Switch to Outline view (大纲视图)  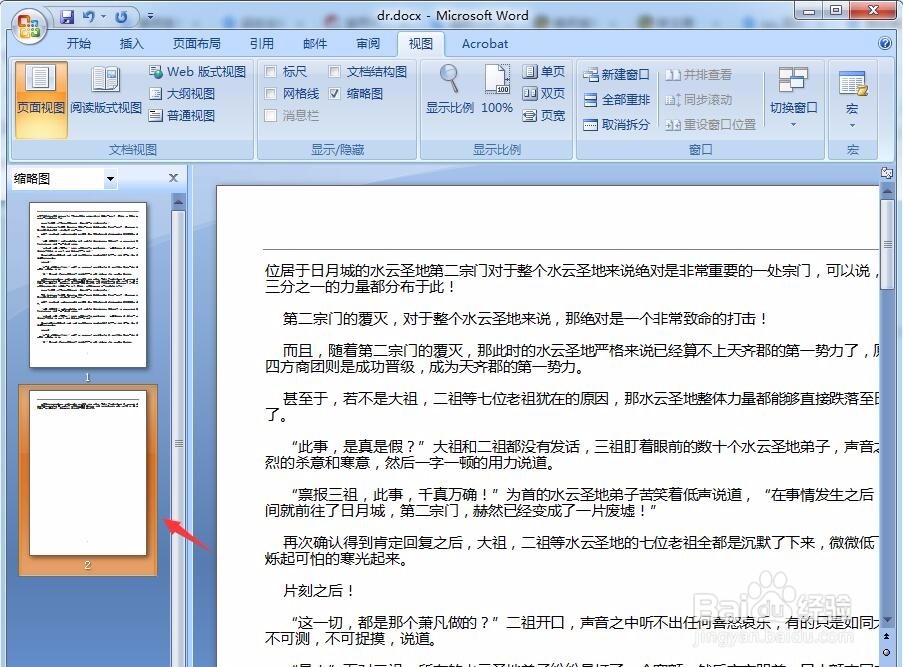[x=182, y=93]
